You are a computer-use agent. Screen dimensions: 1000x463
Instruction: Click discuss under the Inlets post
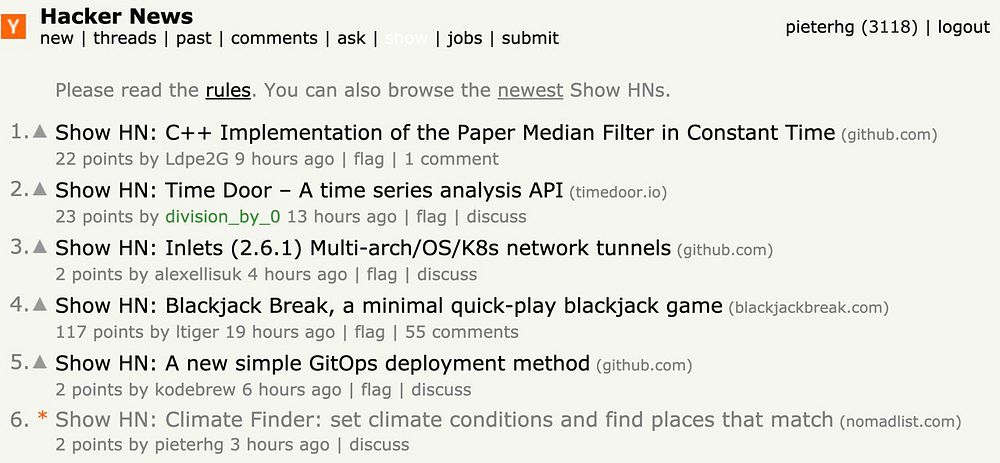447,274
